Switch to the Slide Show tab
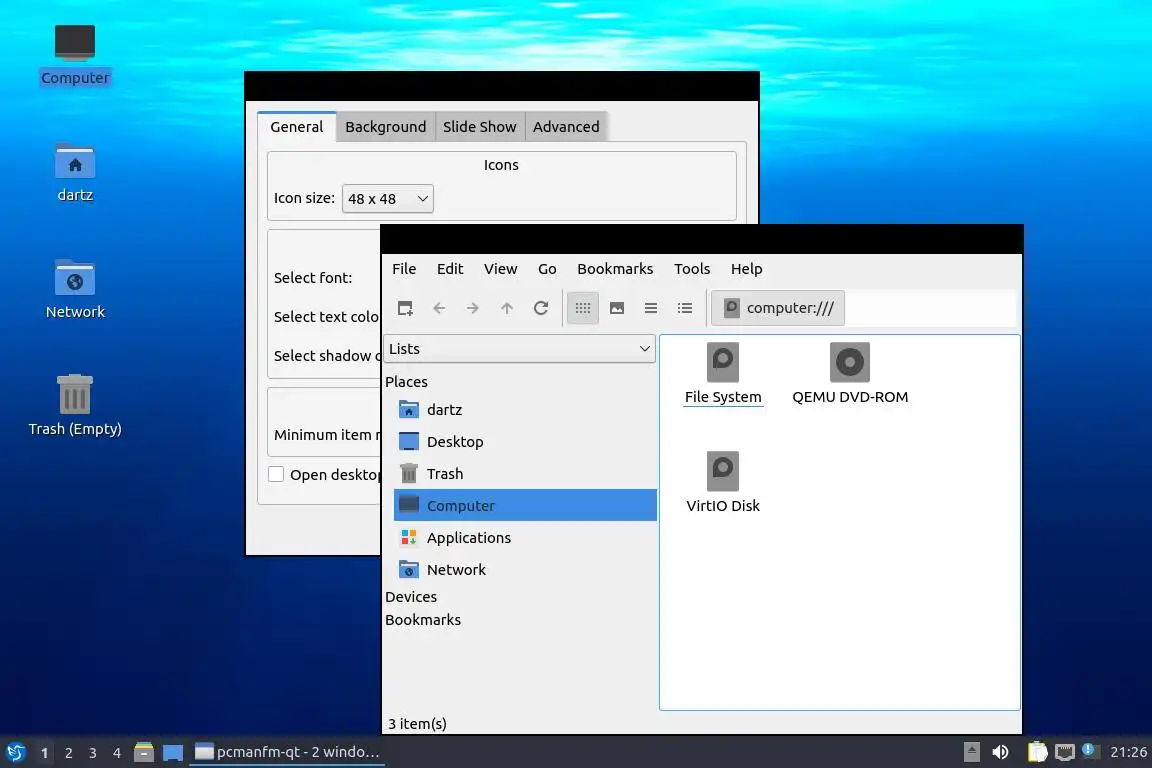The width and height of the screenshot is (1152, 768). (x=480, y=126)
